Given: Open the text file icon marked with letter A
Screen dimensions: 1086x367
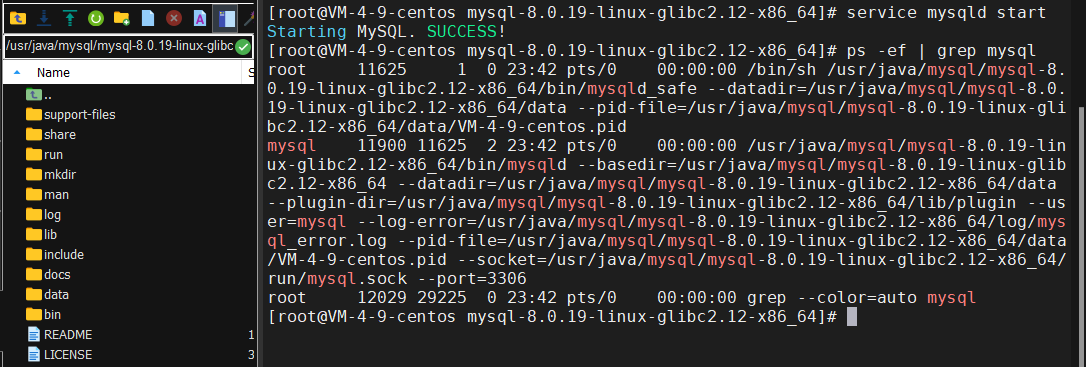Looking at the screenshot, I should (x=199, y=18).
